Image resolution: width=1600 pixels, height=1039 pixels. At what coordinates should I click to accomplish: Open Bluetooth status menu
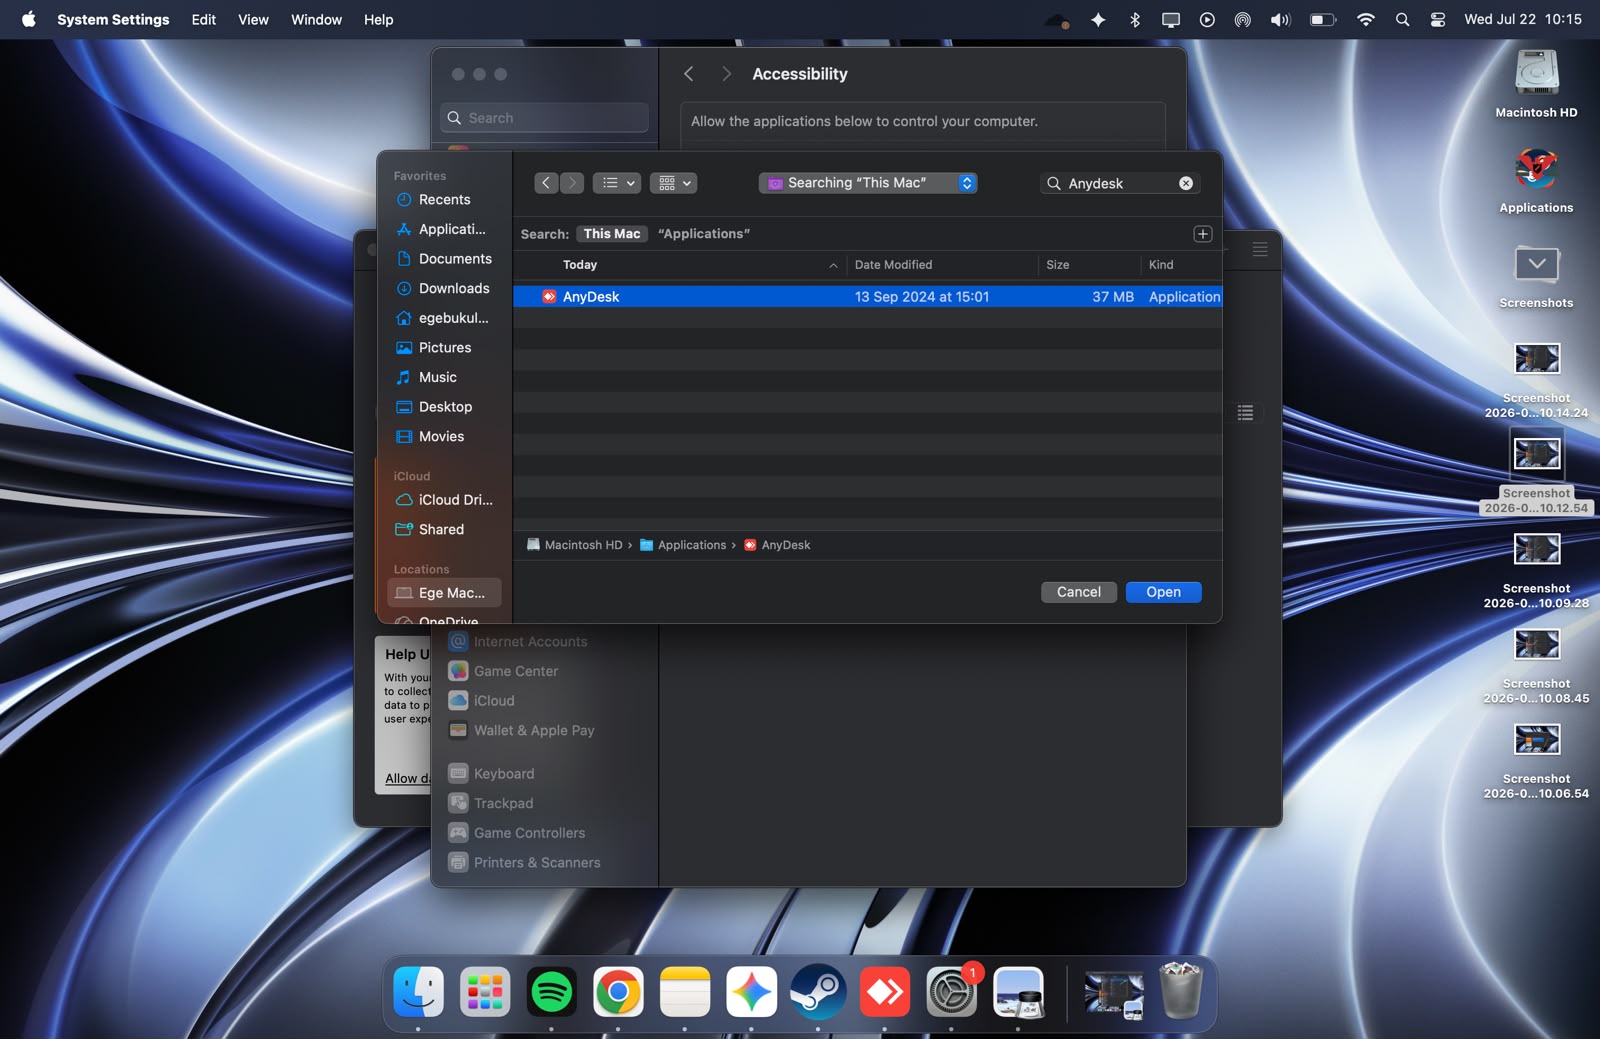[1135, 19]
